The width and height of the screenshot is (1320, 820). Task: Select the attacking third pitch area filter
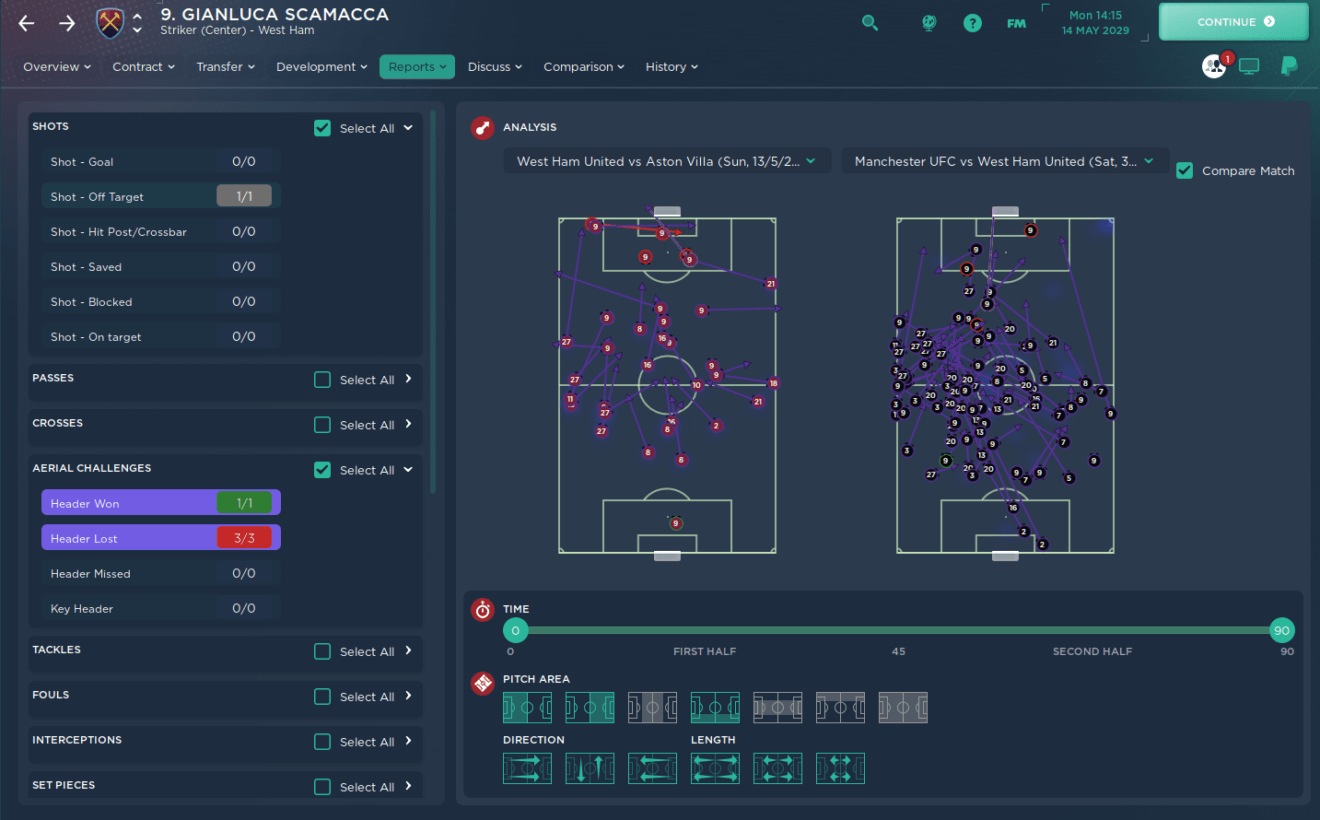[x=590, y=707]
